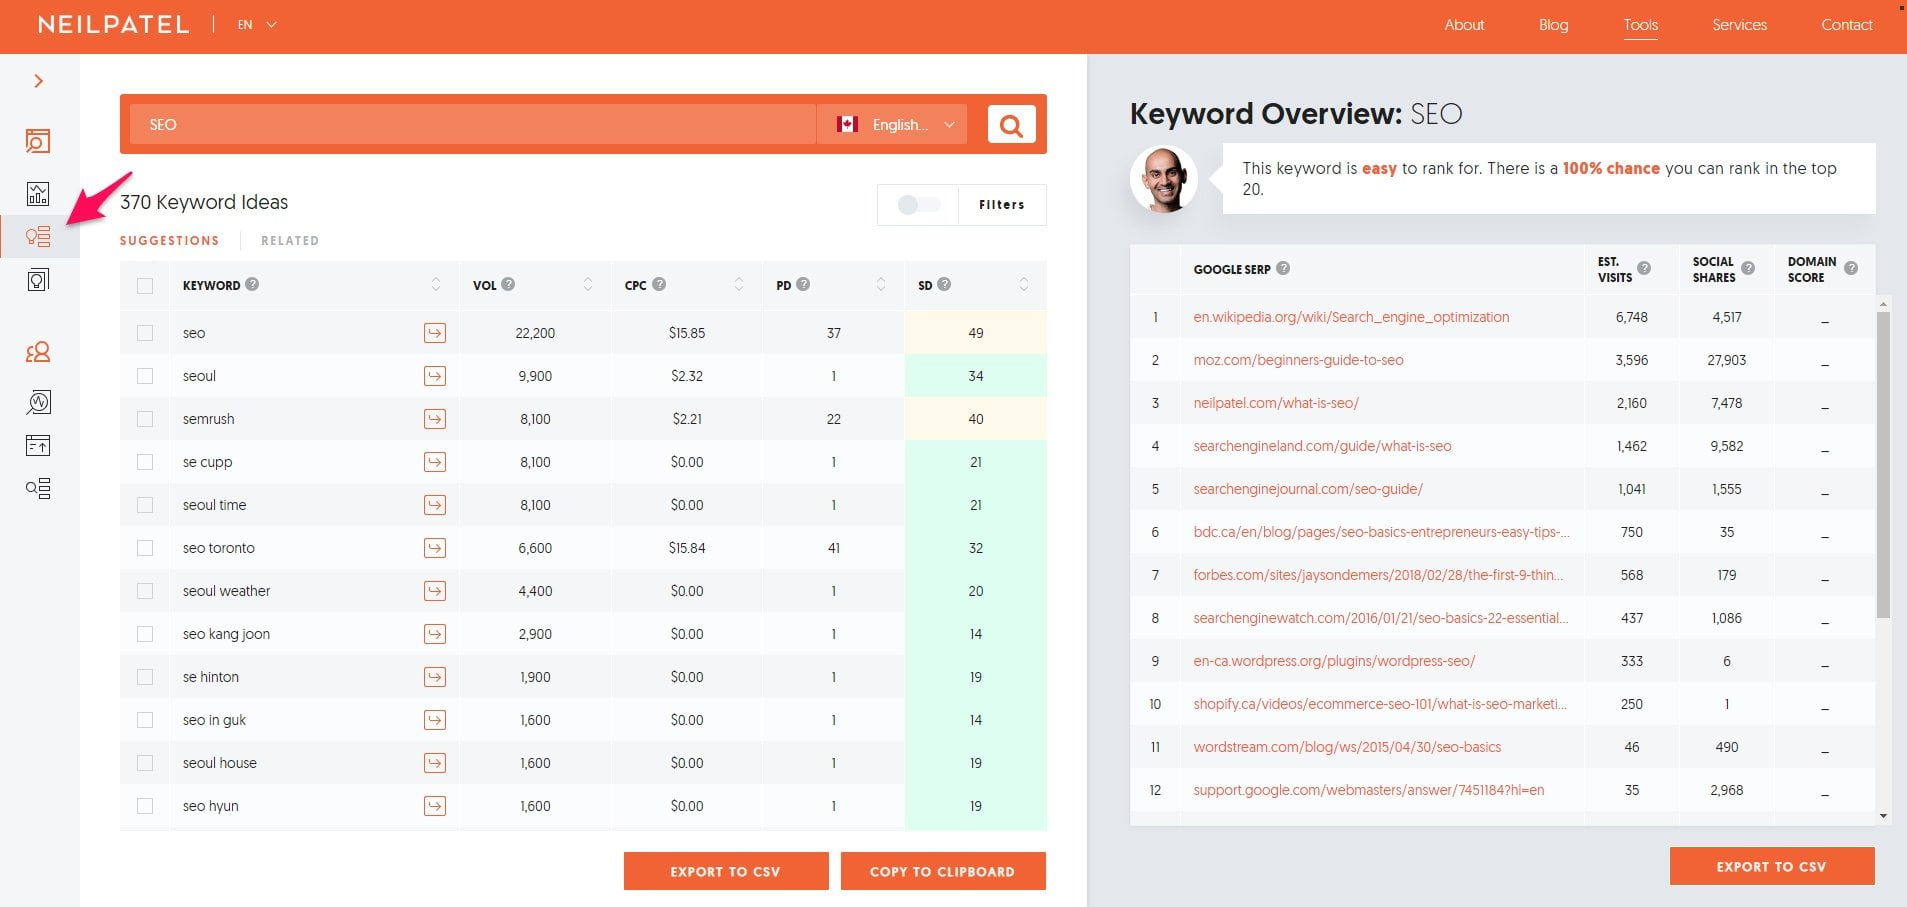Click Export to CSV under SERP table
Screen dimensions: 1907x907
(1772, 866)
